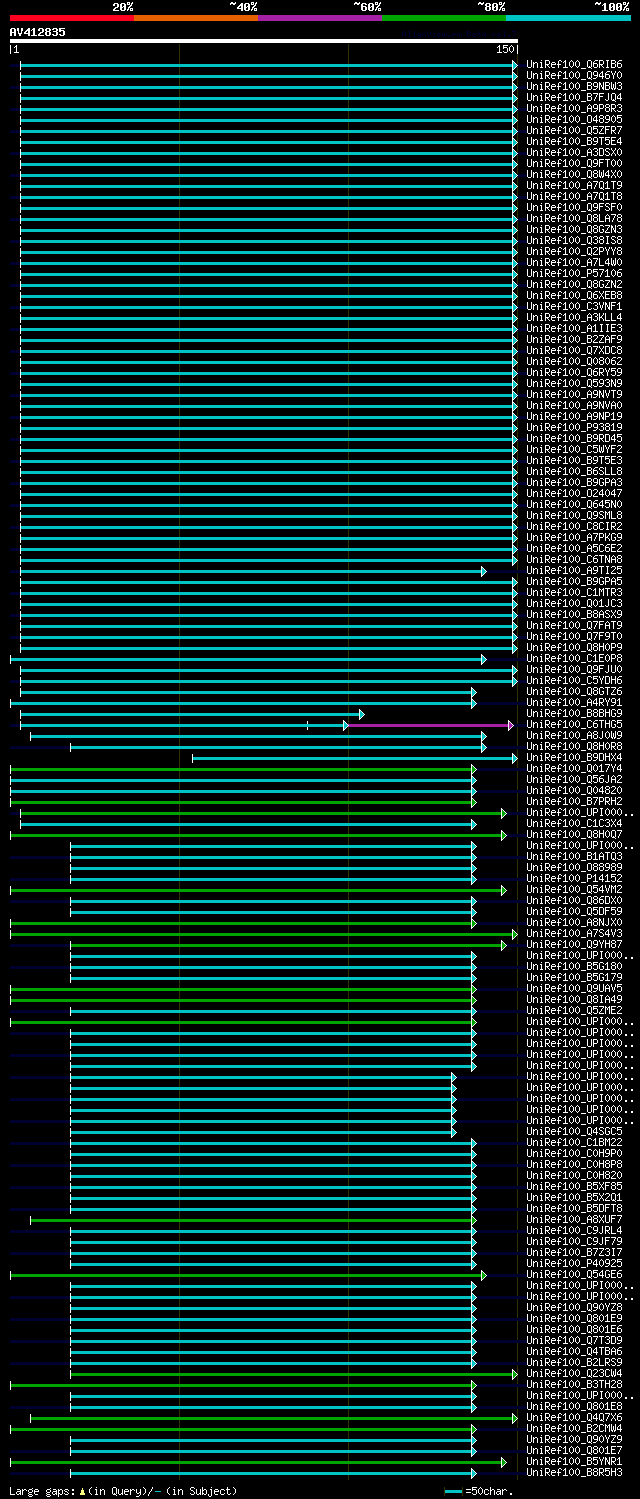The height and width of the screenshot is (1499, 640).
Task: Click hit label UniRef100_C6THG5
Action: 574,724
